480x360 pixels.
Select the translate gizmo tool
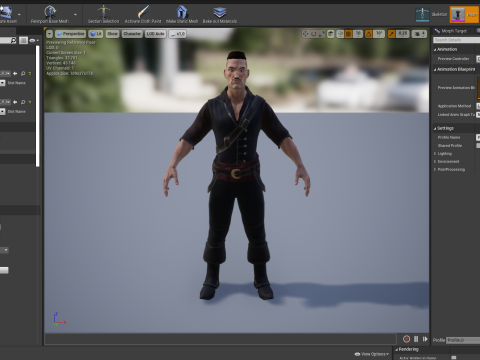click(x=305, y=34)
